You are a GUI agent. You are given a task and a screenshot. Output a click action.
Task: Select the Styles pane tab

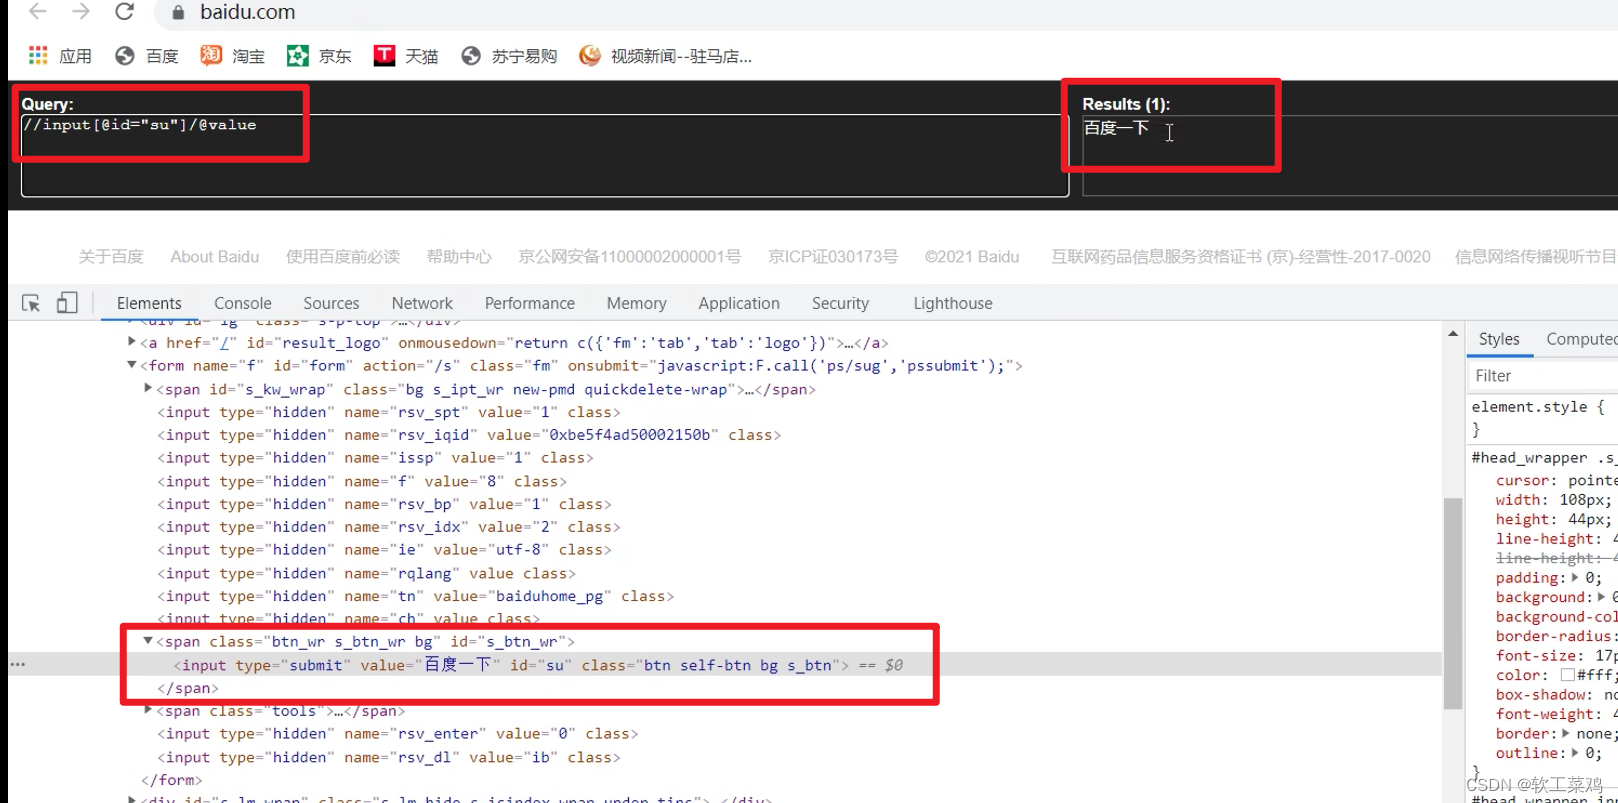point(1499,339)
